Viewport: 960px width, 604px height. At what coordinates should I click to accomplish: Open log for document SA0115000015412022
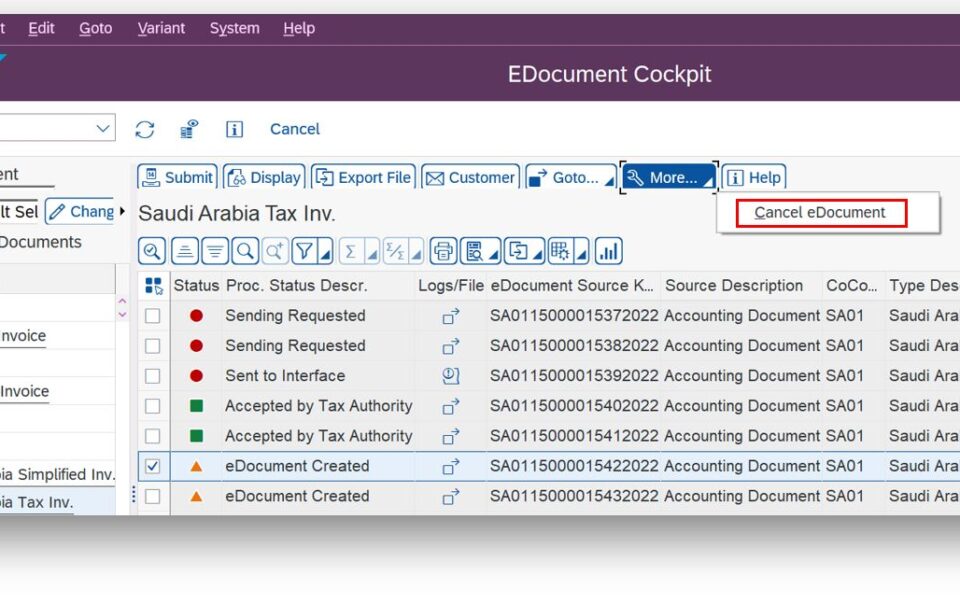click(x=451, y=436)
